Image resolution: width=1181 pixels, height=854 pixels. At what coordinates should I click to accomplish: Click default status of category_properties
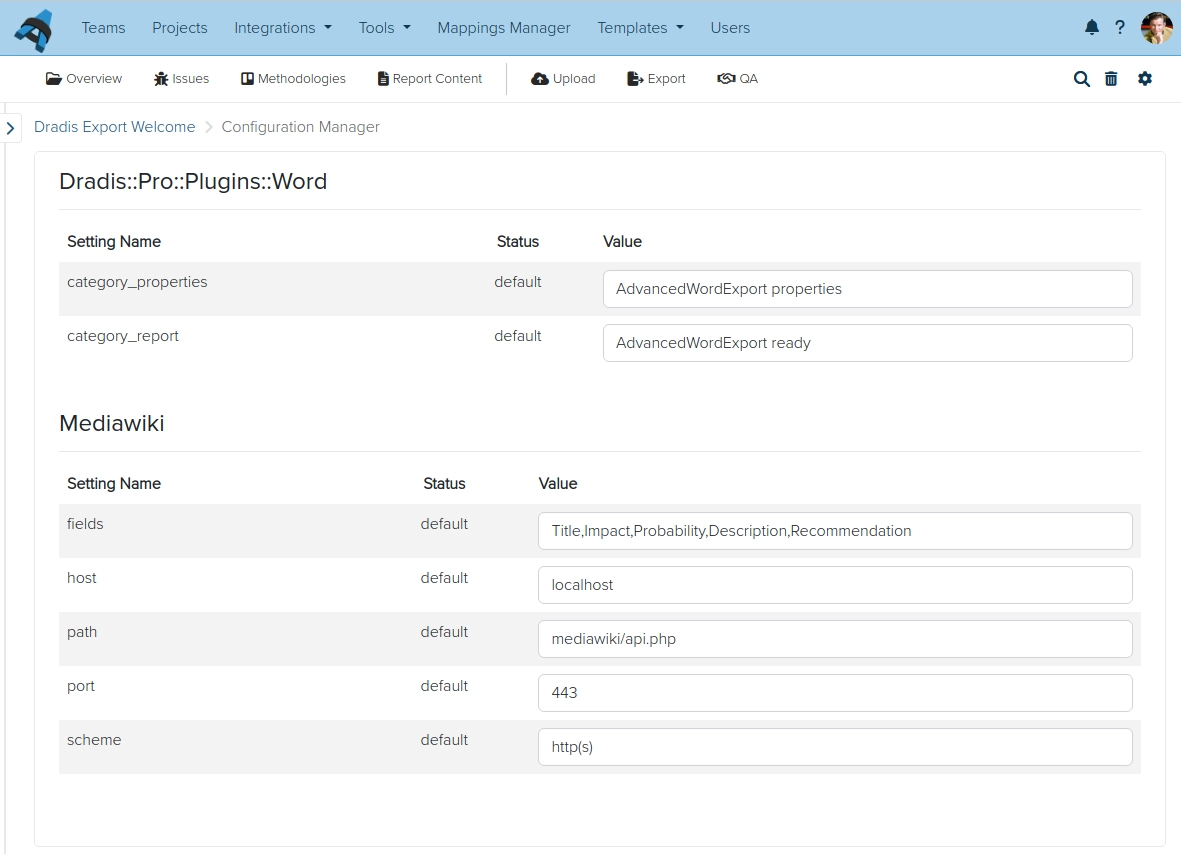517,282
